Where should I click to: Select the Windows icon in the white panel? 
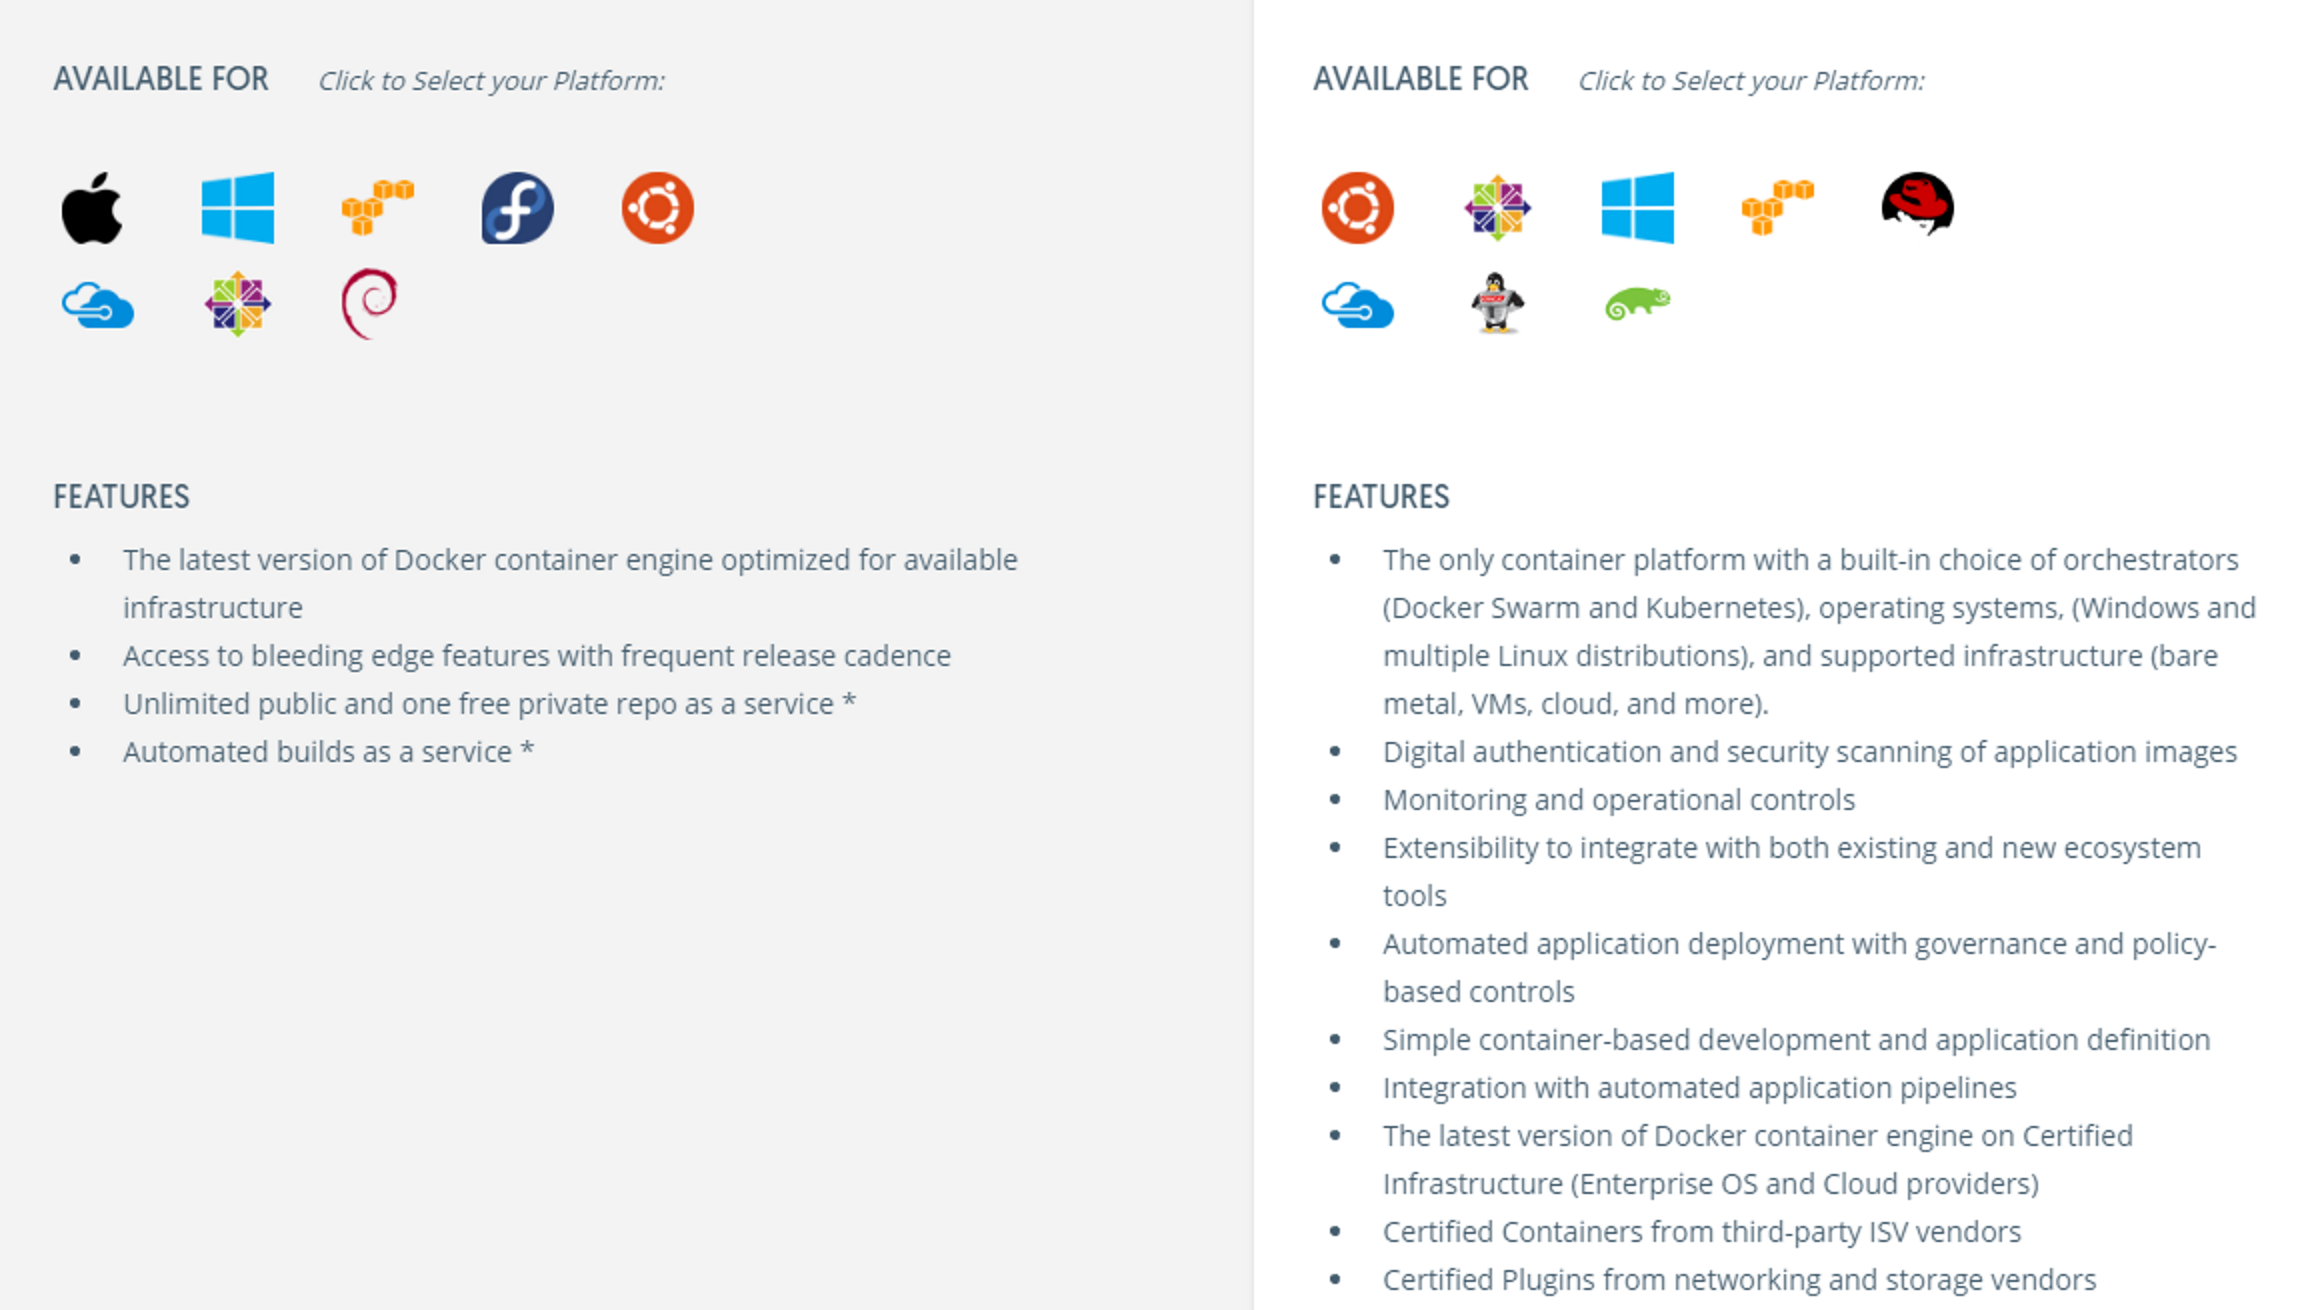pos(1637,208)
